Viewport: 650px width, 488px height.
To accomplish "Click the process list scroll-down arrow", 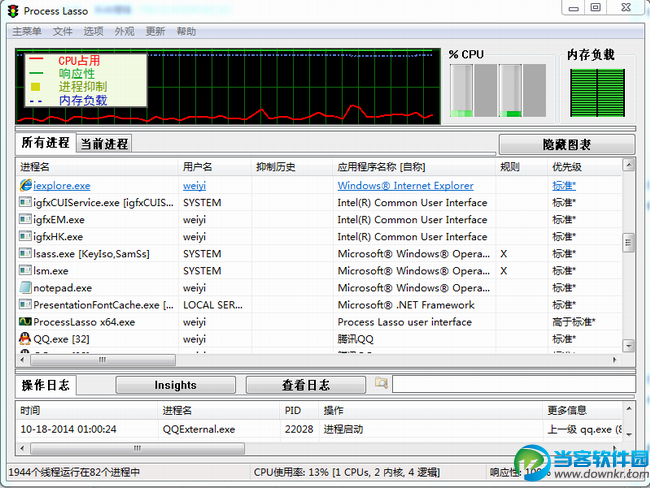I will (629, 346).
